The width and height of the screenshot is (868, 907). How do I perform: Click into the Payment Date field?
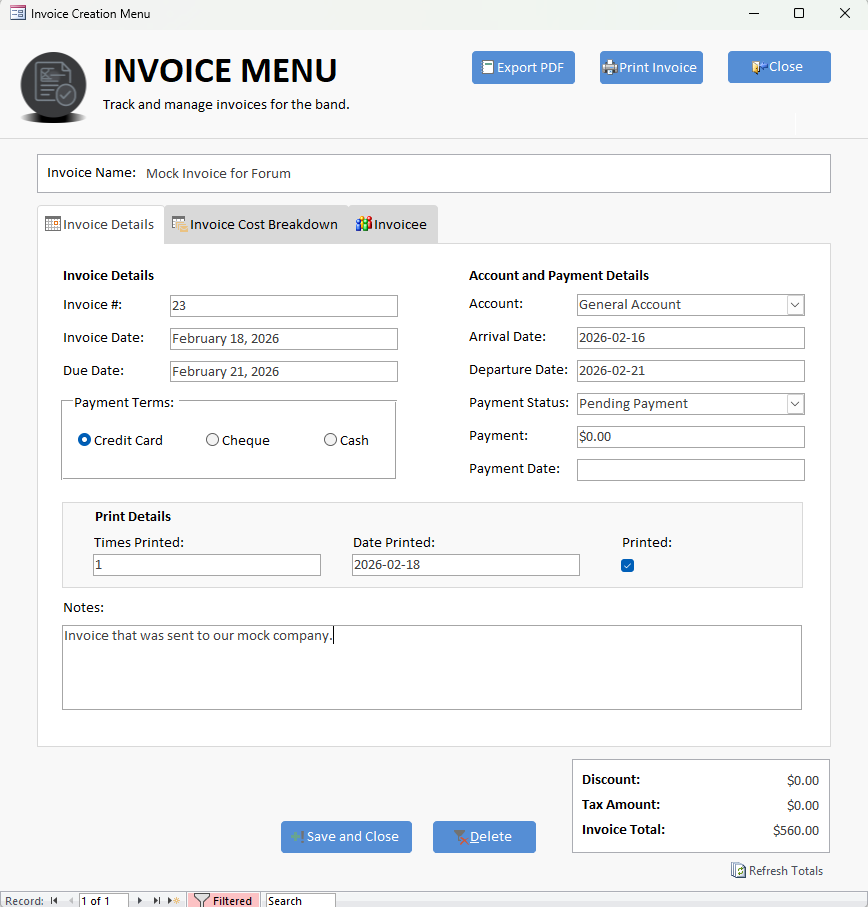(690, 470)
